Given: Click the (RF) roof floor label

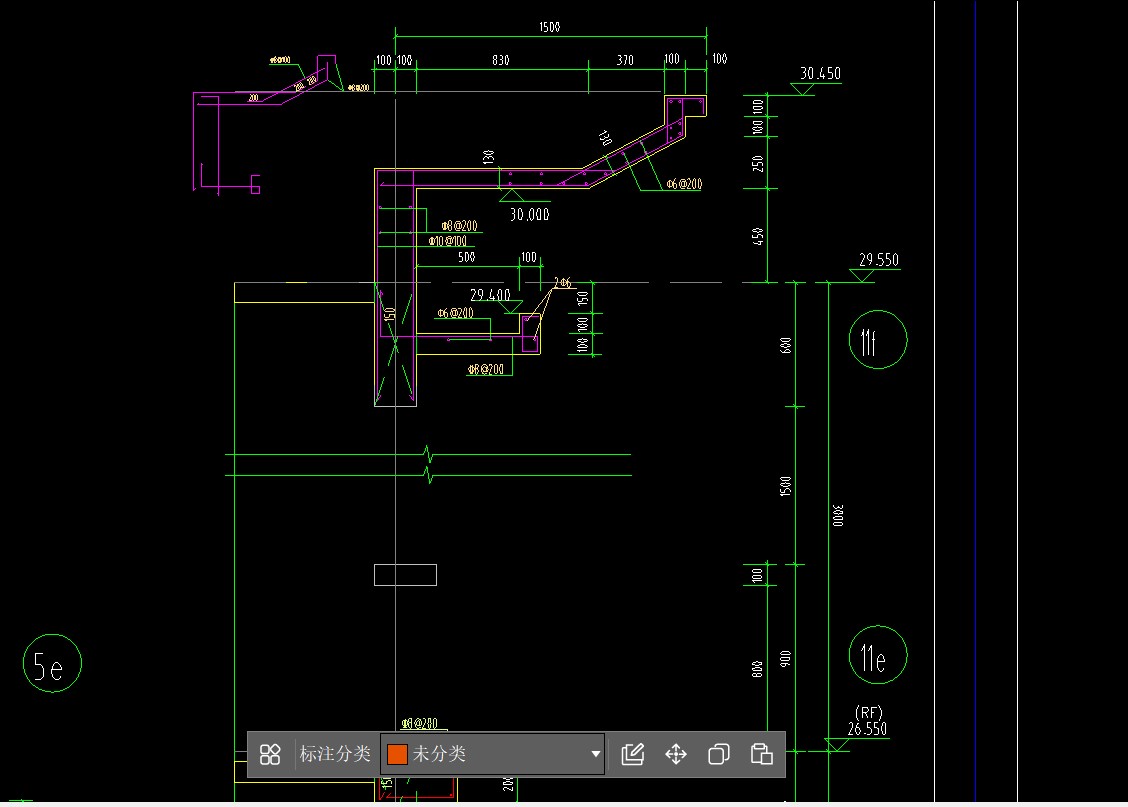Looking at the screenshot, I should [868, 713].
